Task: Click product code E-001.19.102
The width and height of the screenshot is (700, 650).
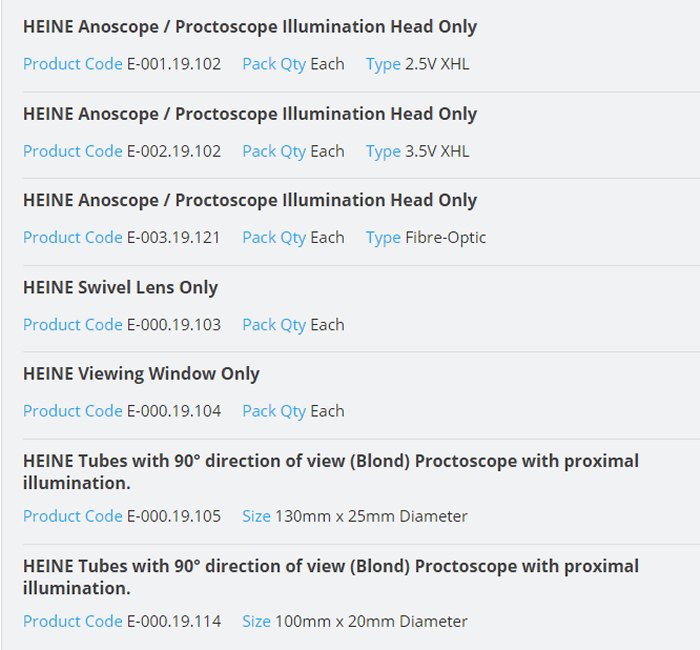Action: tap(174, 64)
